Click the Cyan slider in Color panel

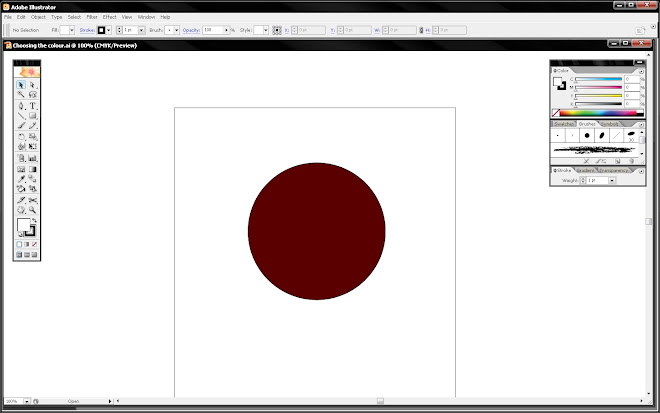[x=598, y=79]
